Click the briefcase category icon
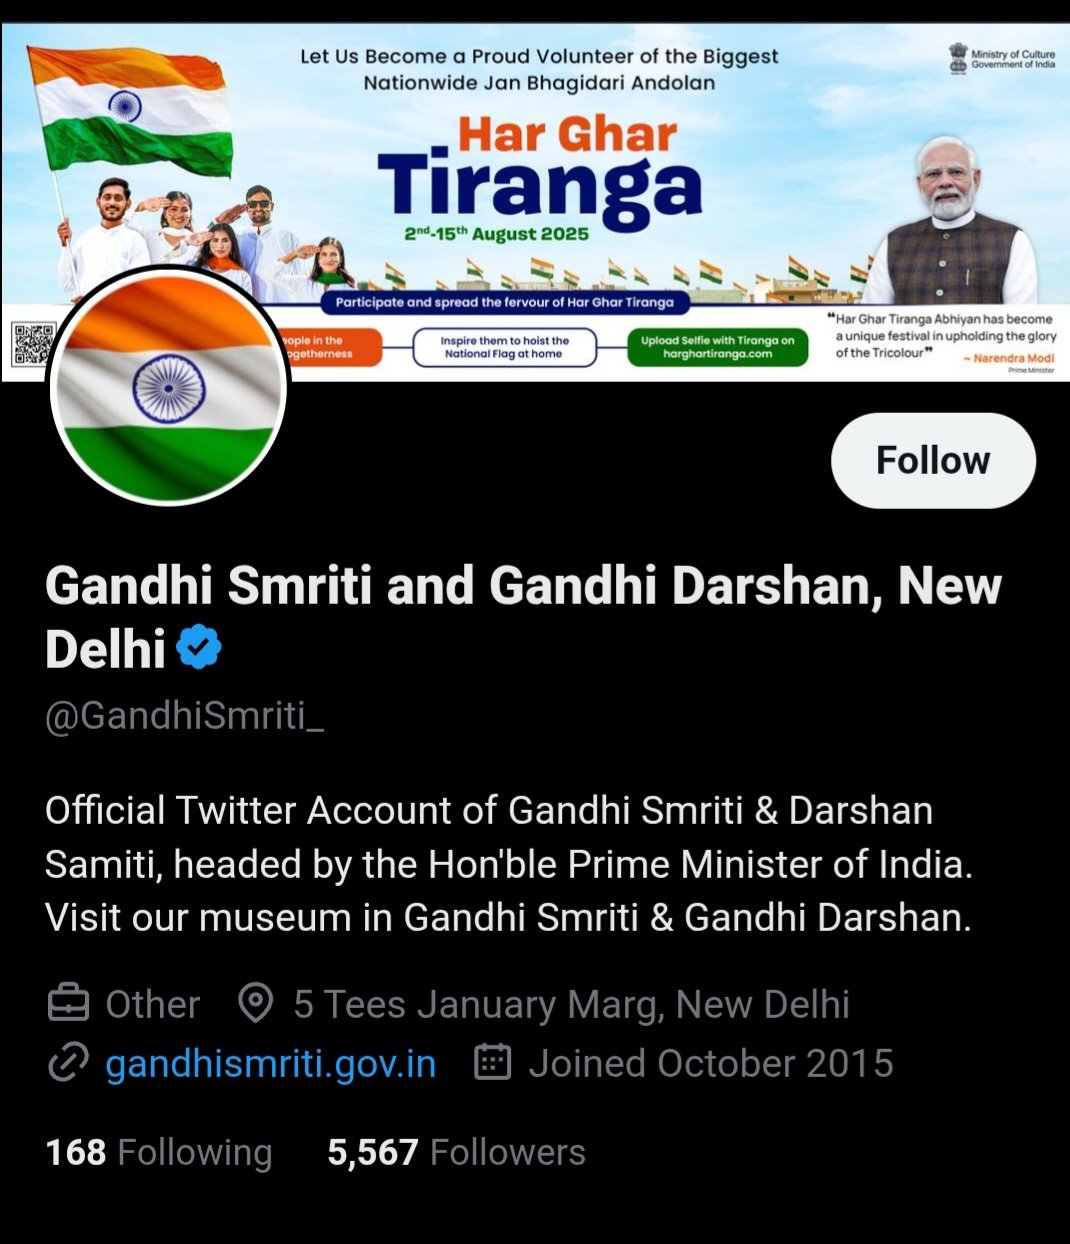Screen dimensions: 1070x1244 click(68, 1003)
